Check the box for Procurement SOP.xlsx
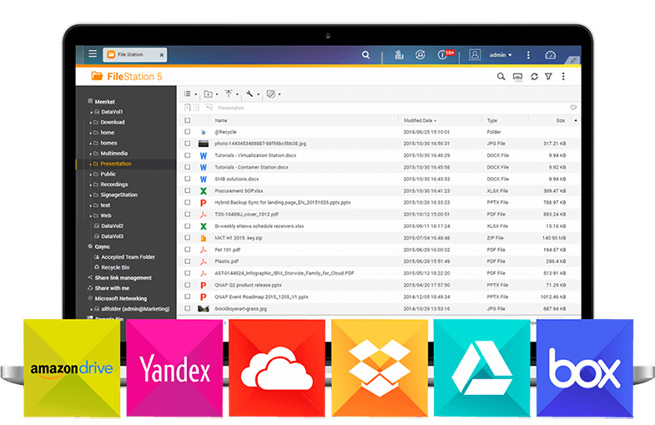The width and height of the screenshot is (655, 425). (x=187, y=190)
